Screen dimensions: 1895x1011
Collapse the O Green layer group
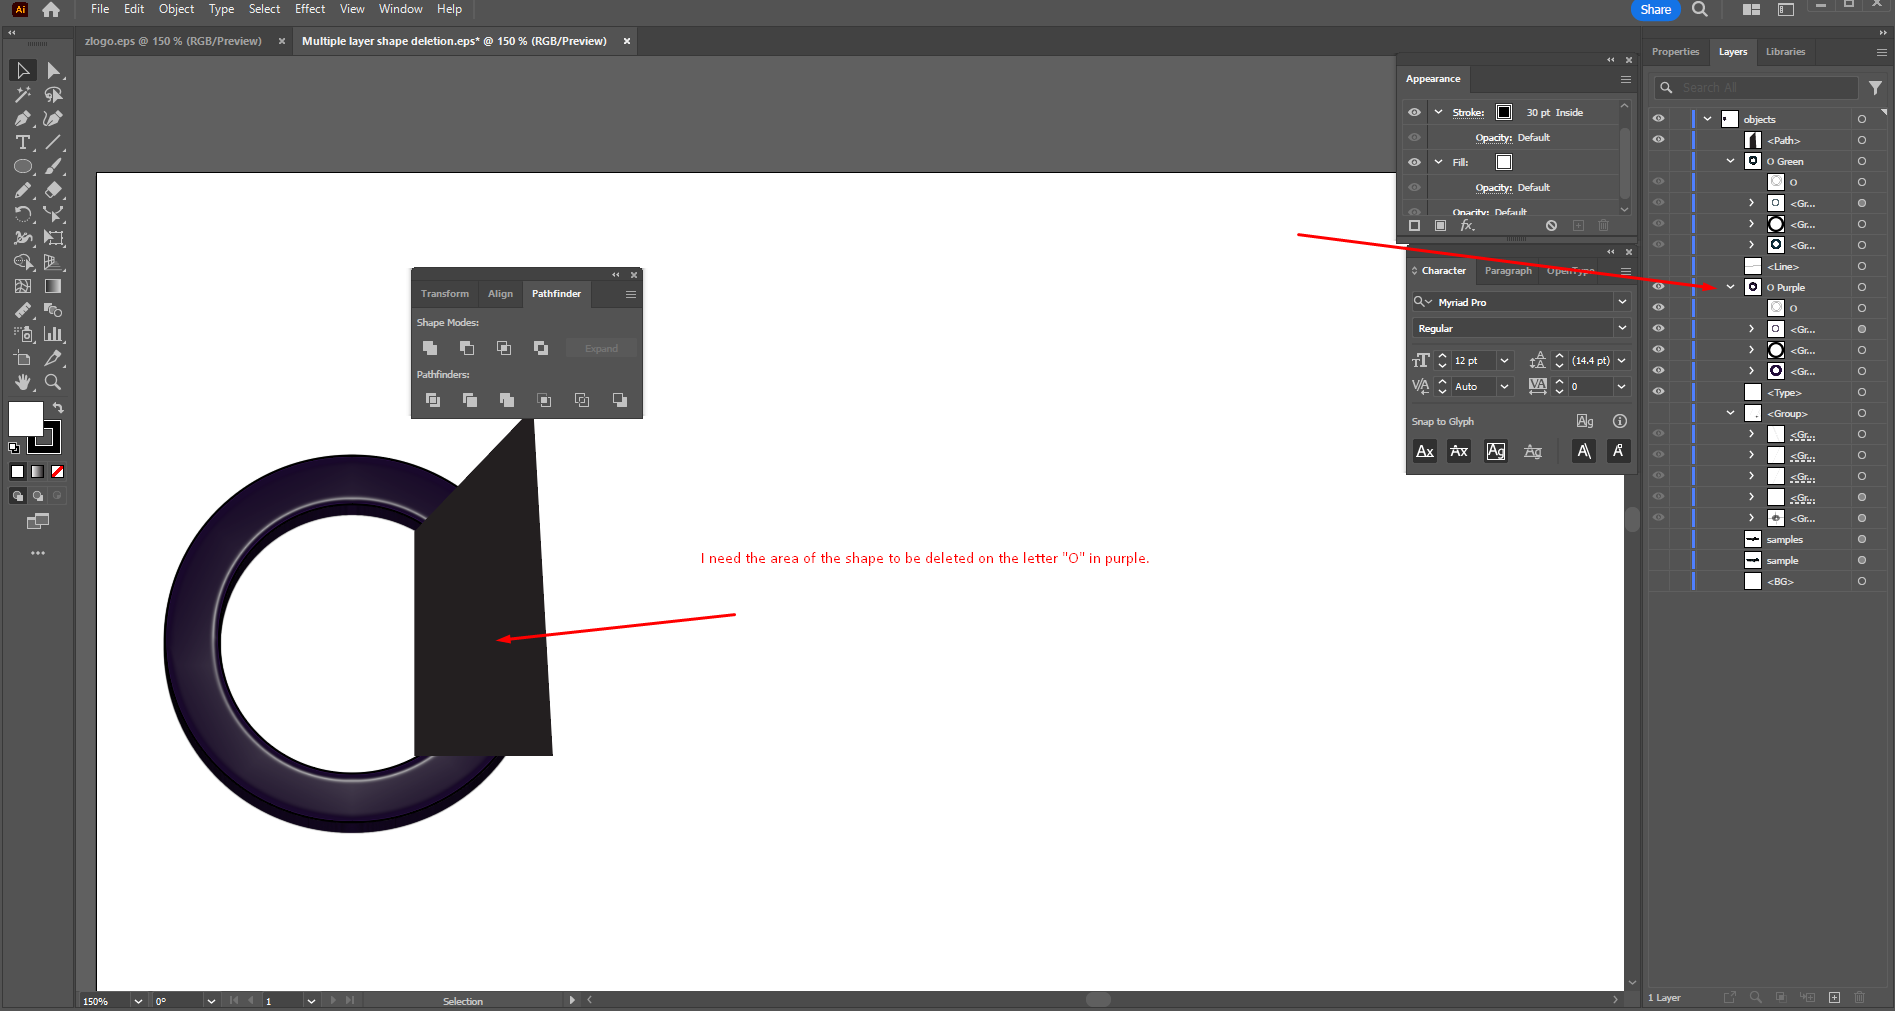pyautogui.click(x=1730, y=161)
